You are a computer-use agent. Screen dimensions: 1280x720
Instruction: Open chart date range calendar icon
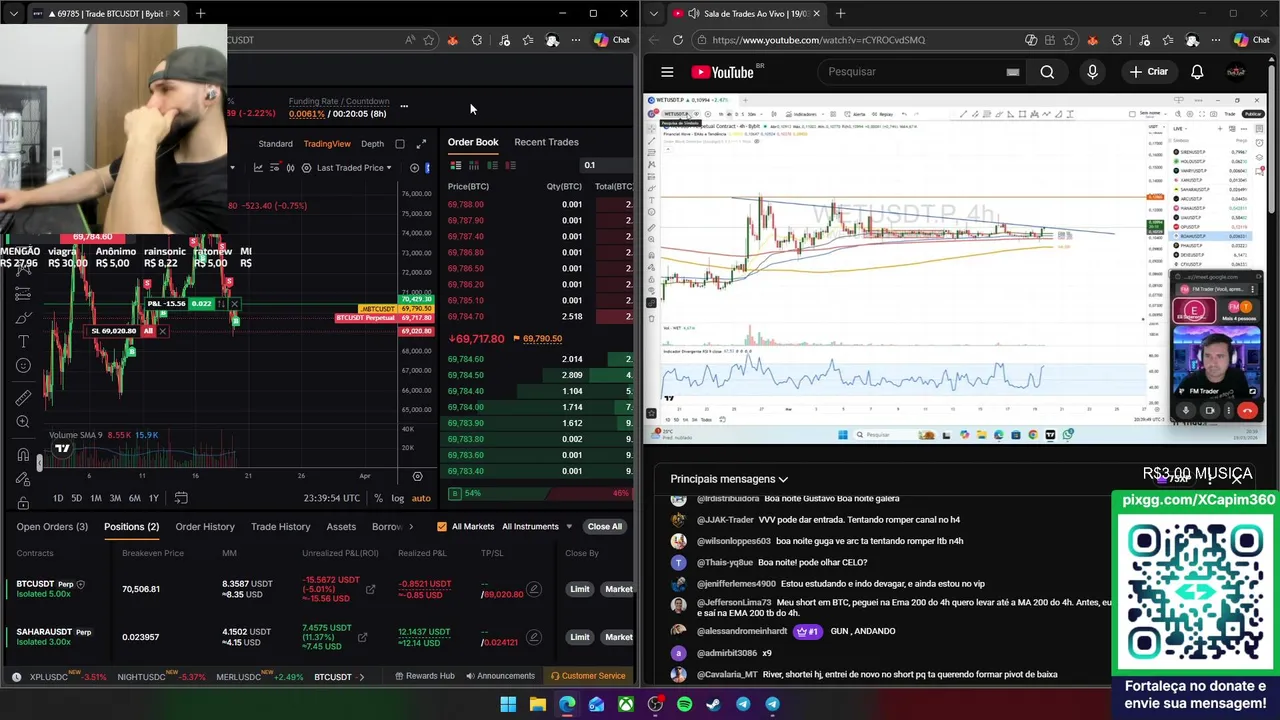(x=181, y=498)
